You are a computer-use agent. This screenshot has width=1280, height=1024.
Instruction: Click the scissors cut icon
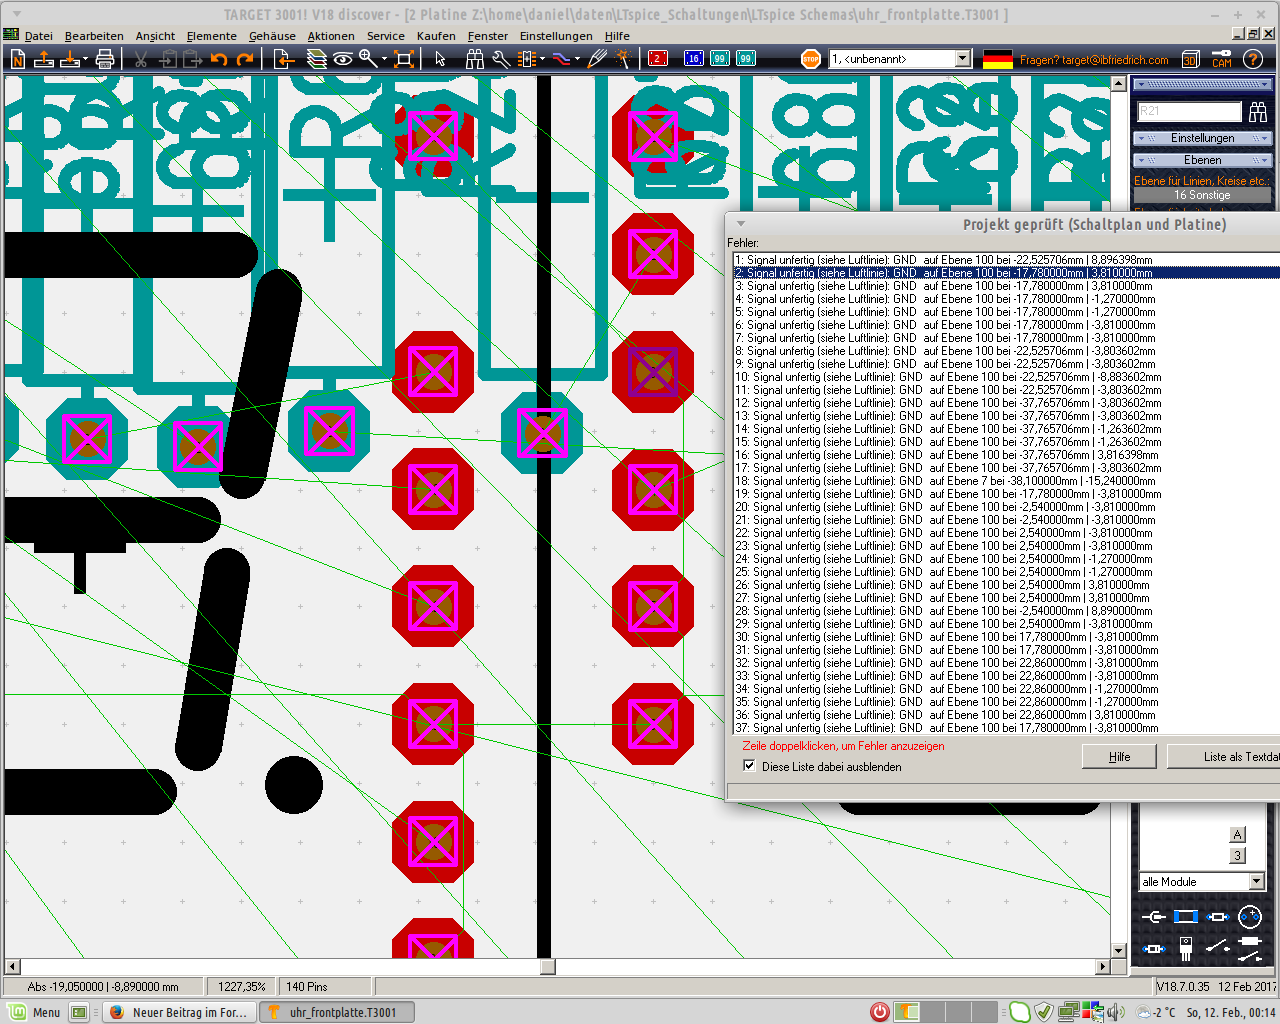click(x=141, y=59)
